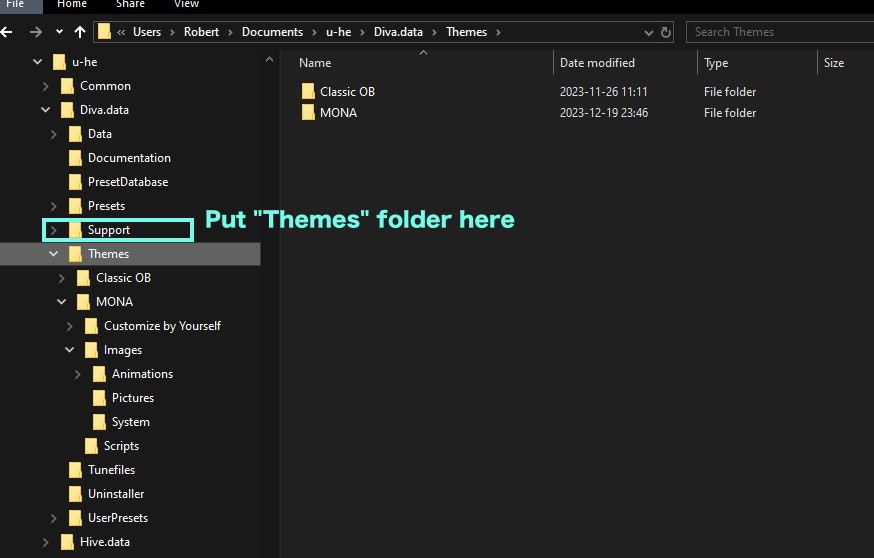Screen dimensions: 874x558
Task: Open the Share ribbon tab
Action: coord(130,4)
